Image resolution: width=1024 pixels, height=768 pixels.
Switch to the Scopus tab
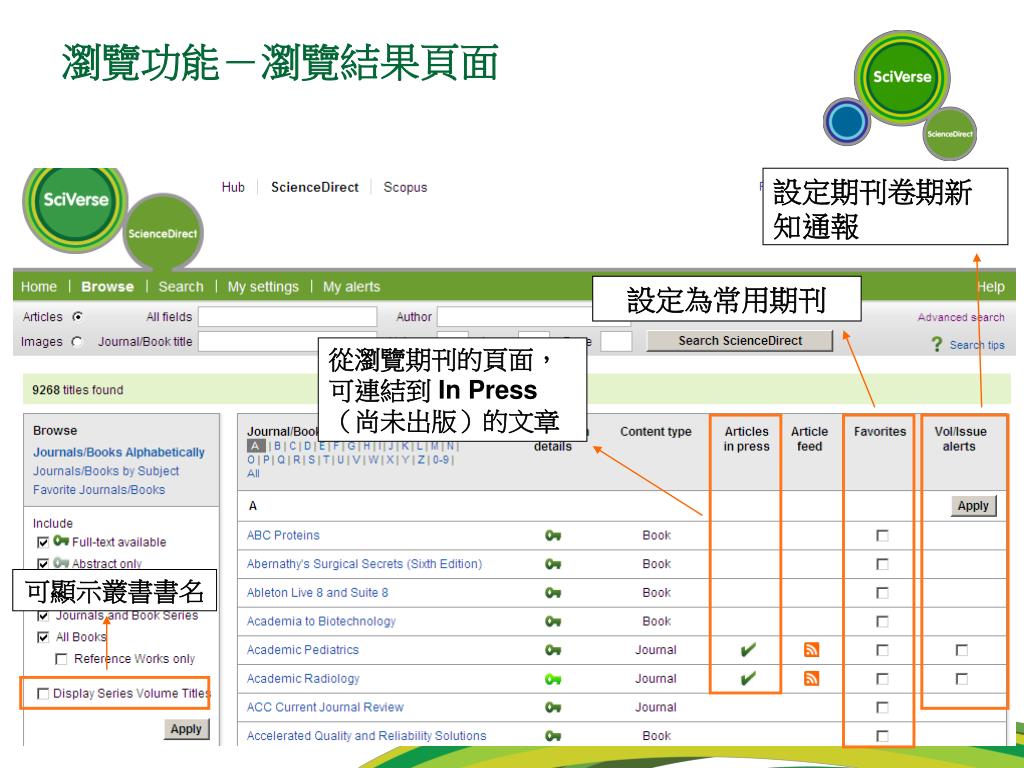click(405, 187)
